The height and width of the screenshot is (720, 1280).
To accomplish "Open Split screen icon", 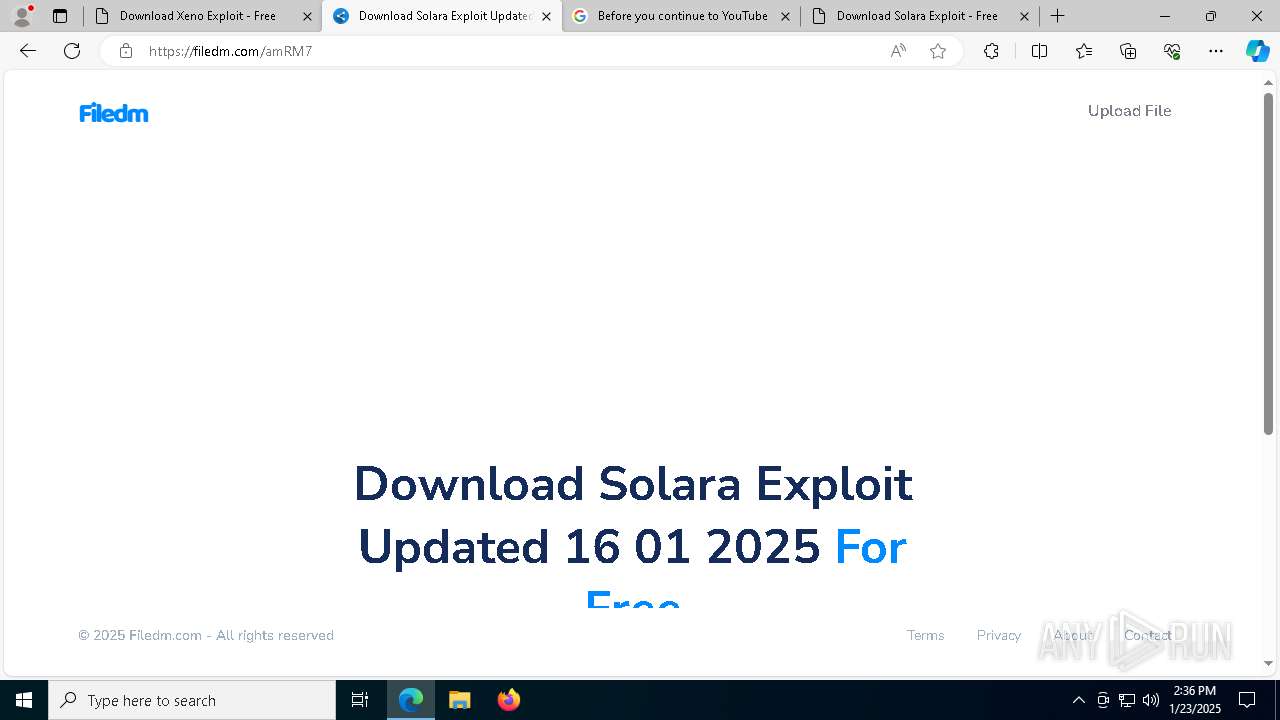I will coord(1039,51).
